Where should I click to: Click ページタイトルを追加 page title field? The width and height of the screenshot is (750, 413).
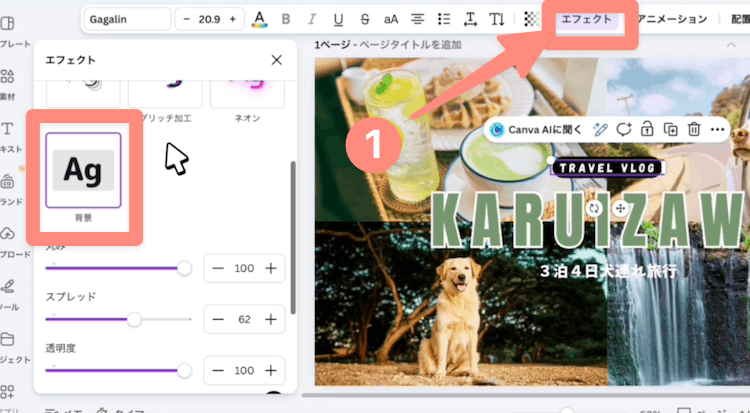tap(410, 45)
